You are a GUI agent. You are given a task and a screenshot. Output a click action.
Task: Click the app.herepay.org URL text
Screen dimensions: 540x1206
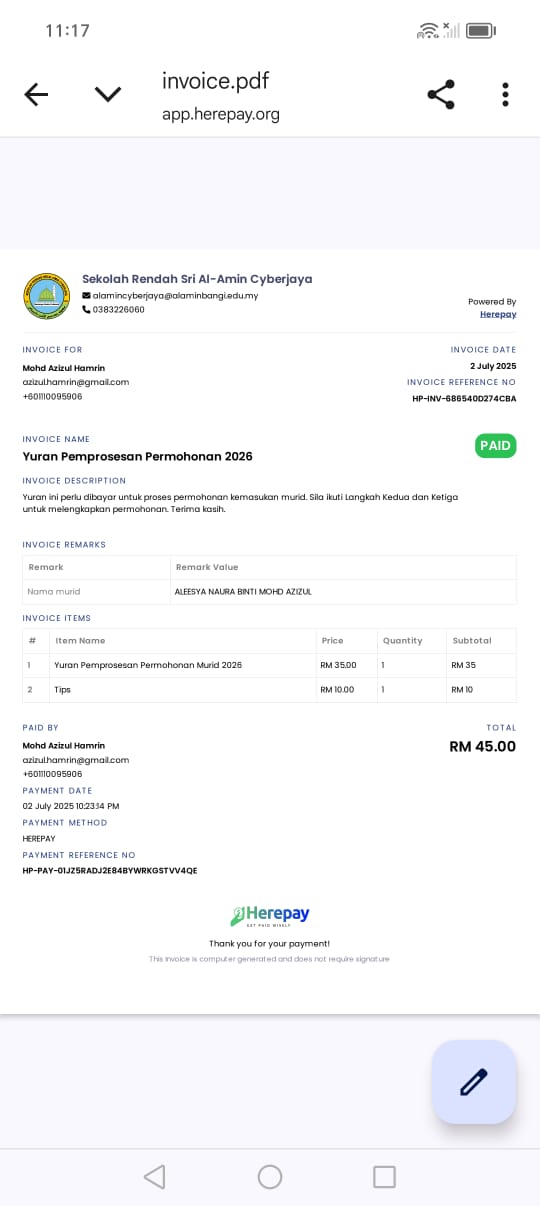pyautogui.click(x=221, y=114)
